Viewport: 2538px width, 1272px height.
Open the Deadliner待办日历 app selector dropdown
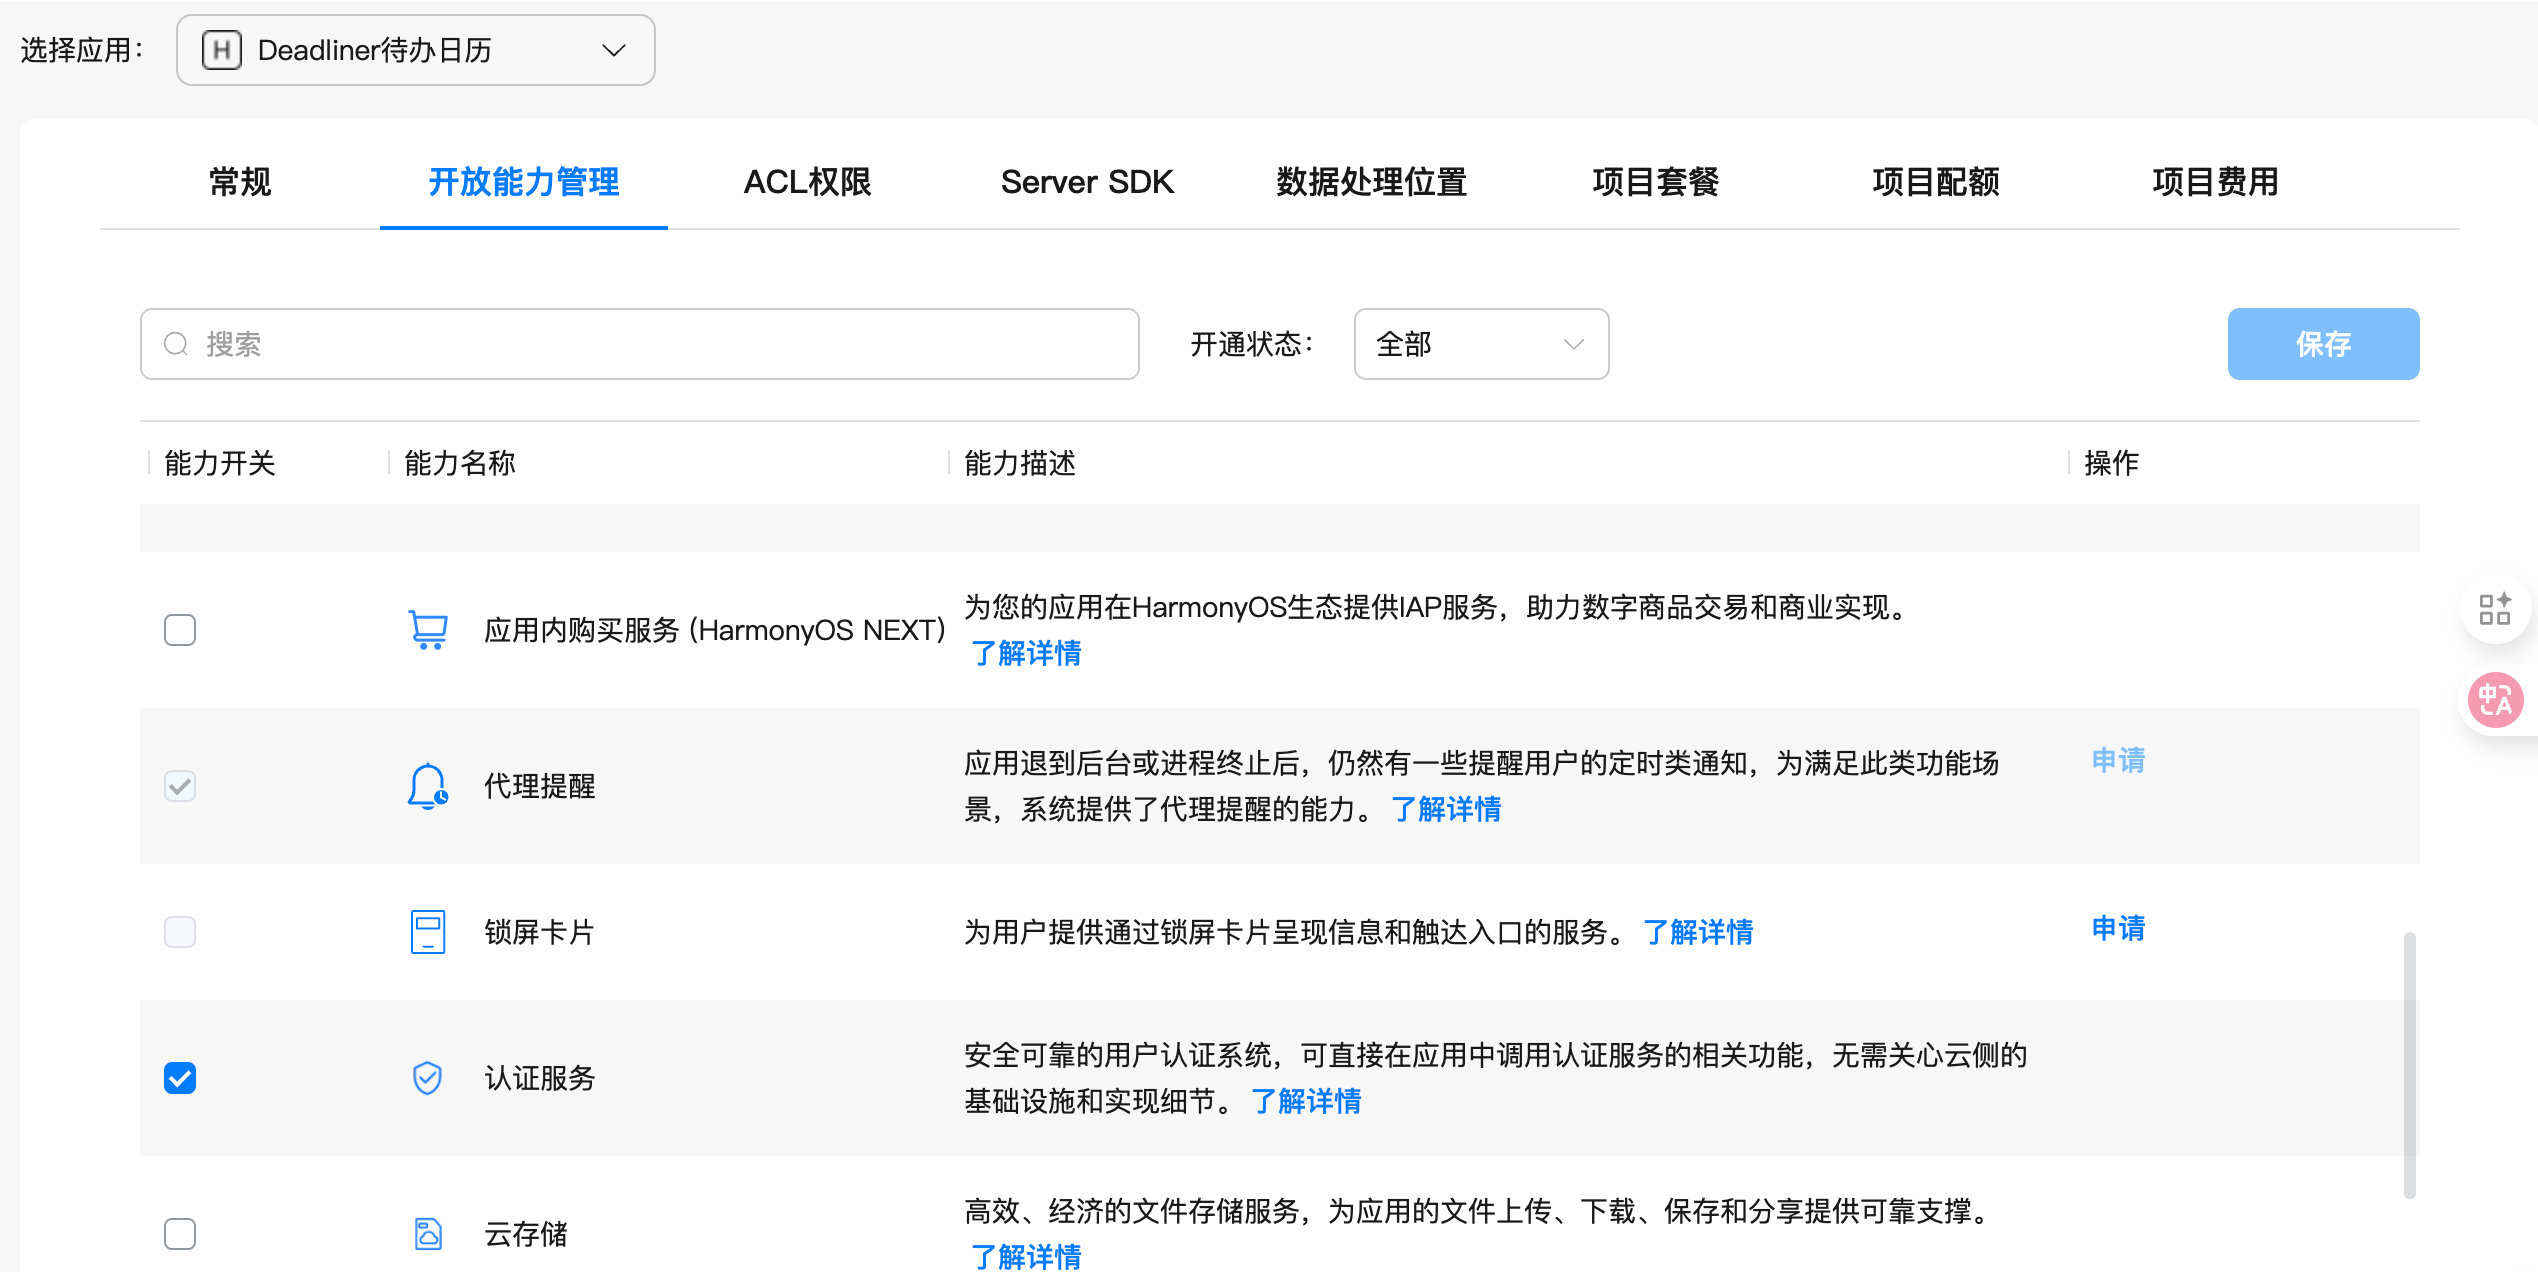pyautogui.click(x=415, y=50)
